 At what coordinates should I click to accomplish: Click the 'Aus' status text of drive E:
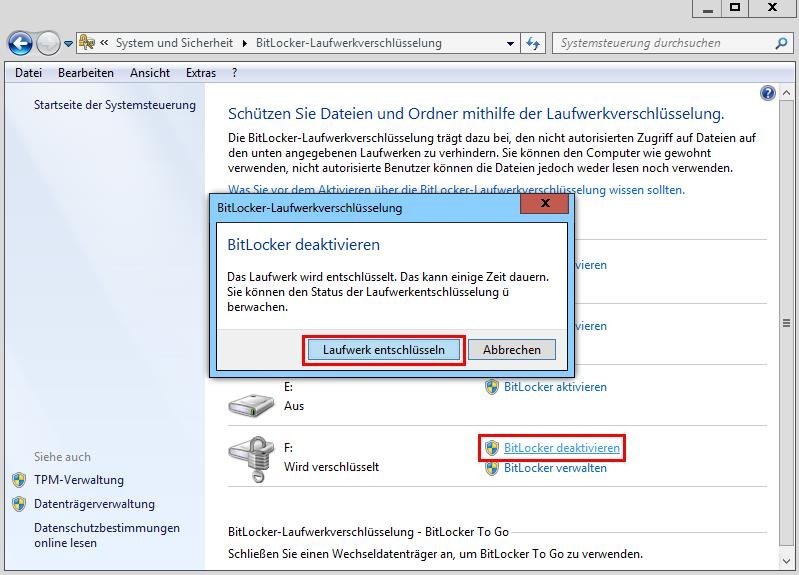click(294, 406)
